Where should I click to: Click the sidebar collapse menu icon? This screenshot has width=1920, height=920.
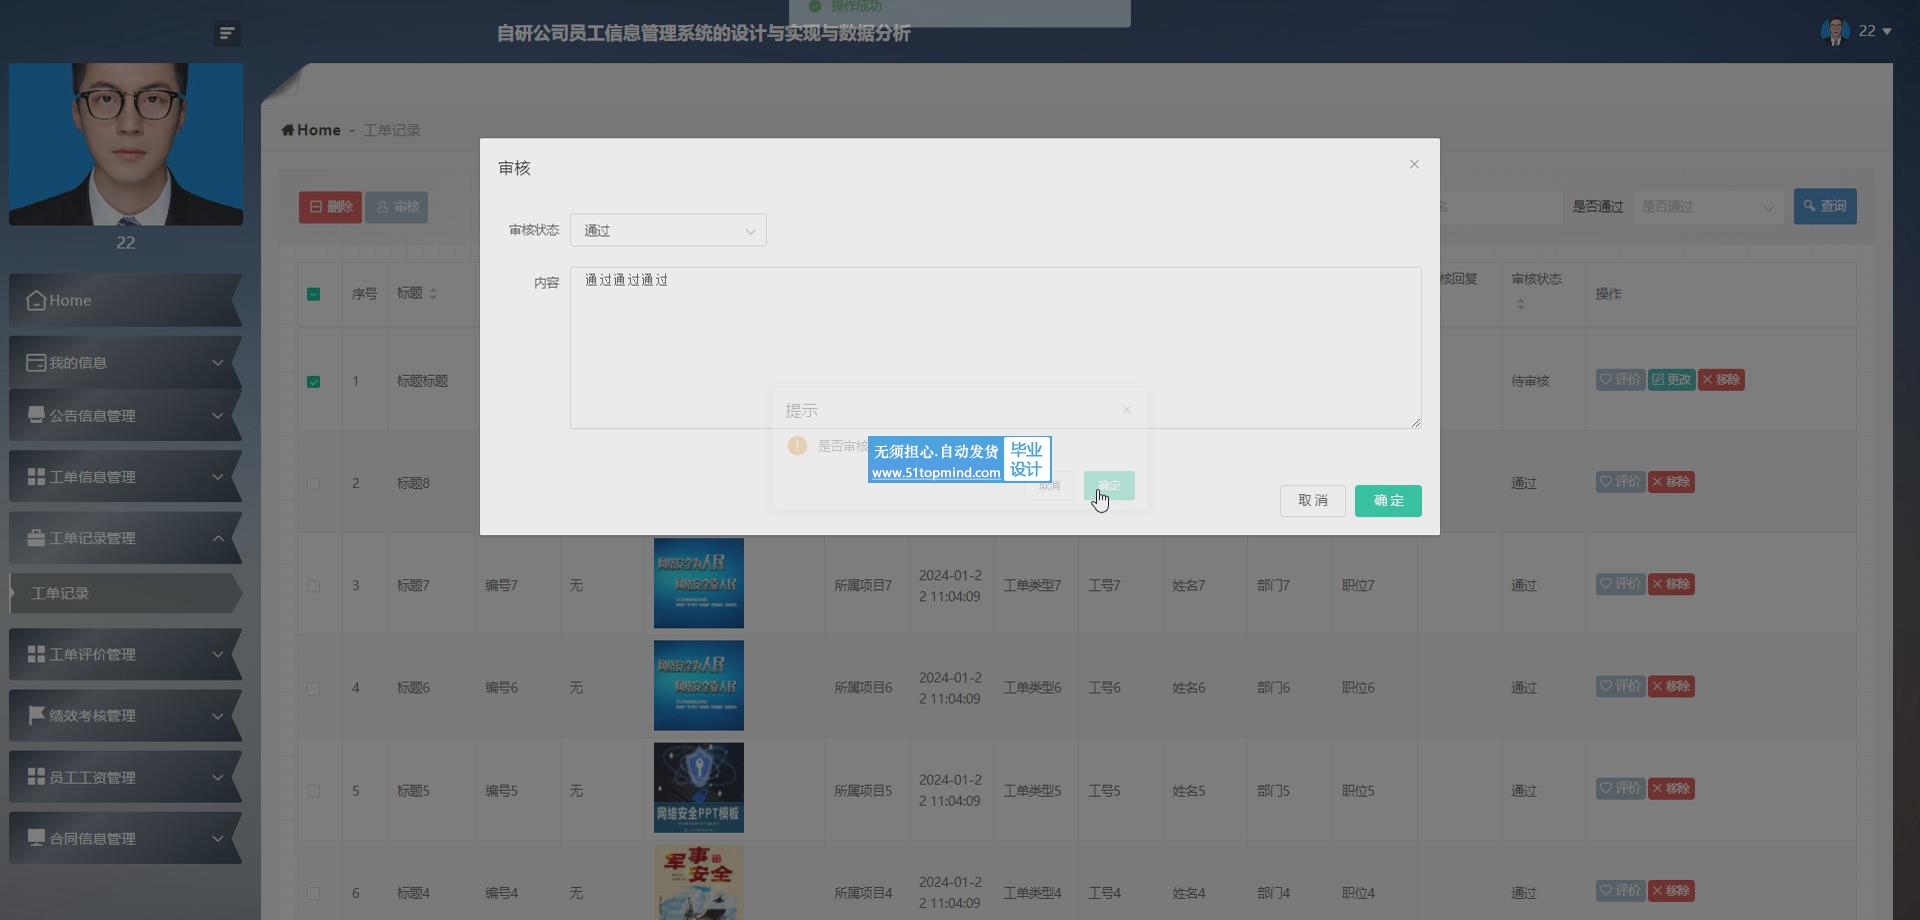point(227,34)
